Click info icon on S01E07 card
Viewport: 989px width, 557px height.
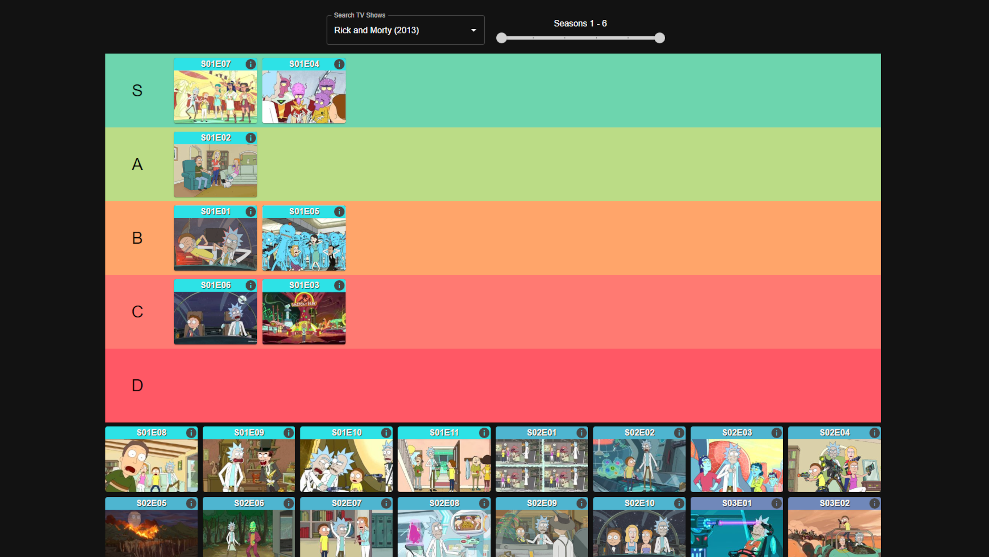point(250,64)
